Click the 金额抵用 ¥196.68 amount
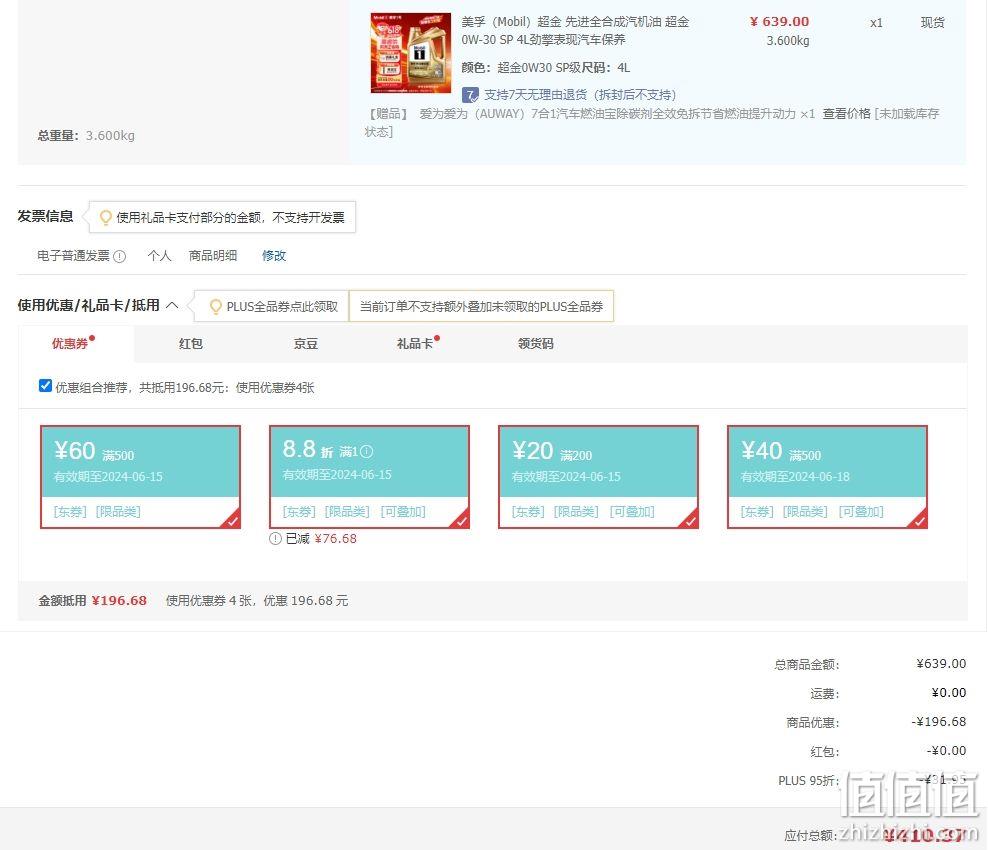The height and width of the screenshot is (850, 988). click(119, 600)
